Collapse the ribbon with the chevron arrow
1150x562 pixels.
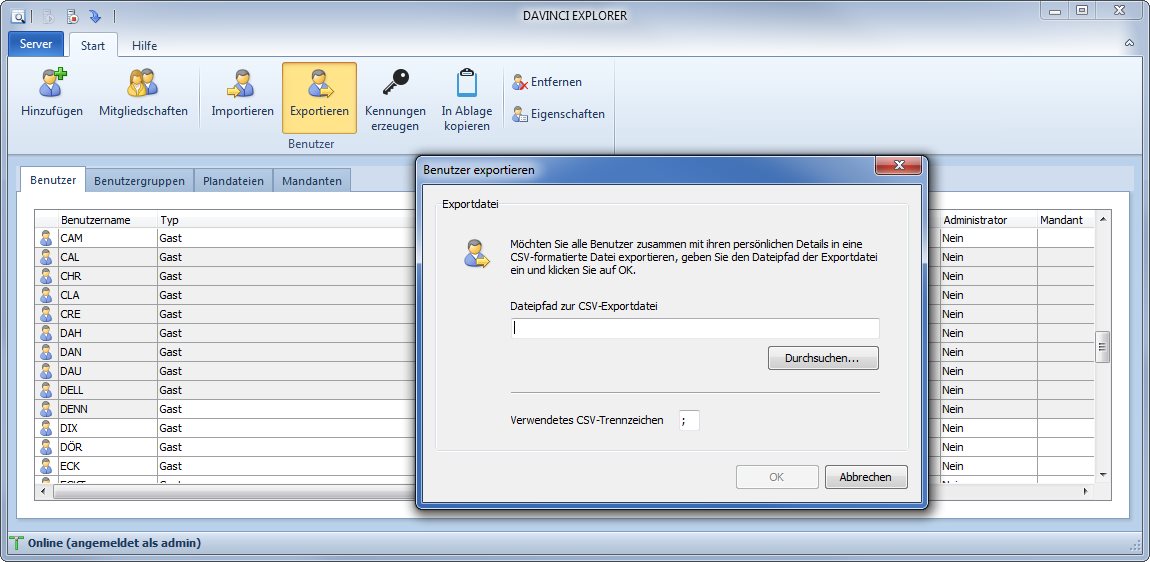[1129, 44]
